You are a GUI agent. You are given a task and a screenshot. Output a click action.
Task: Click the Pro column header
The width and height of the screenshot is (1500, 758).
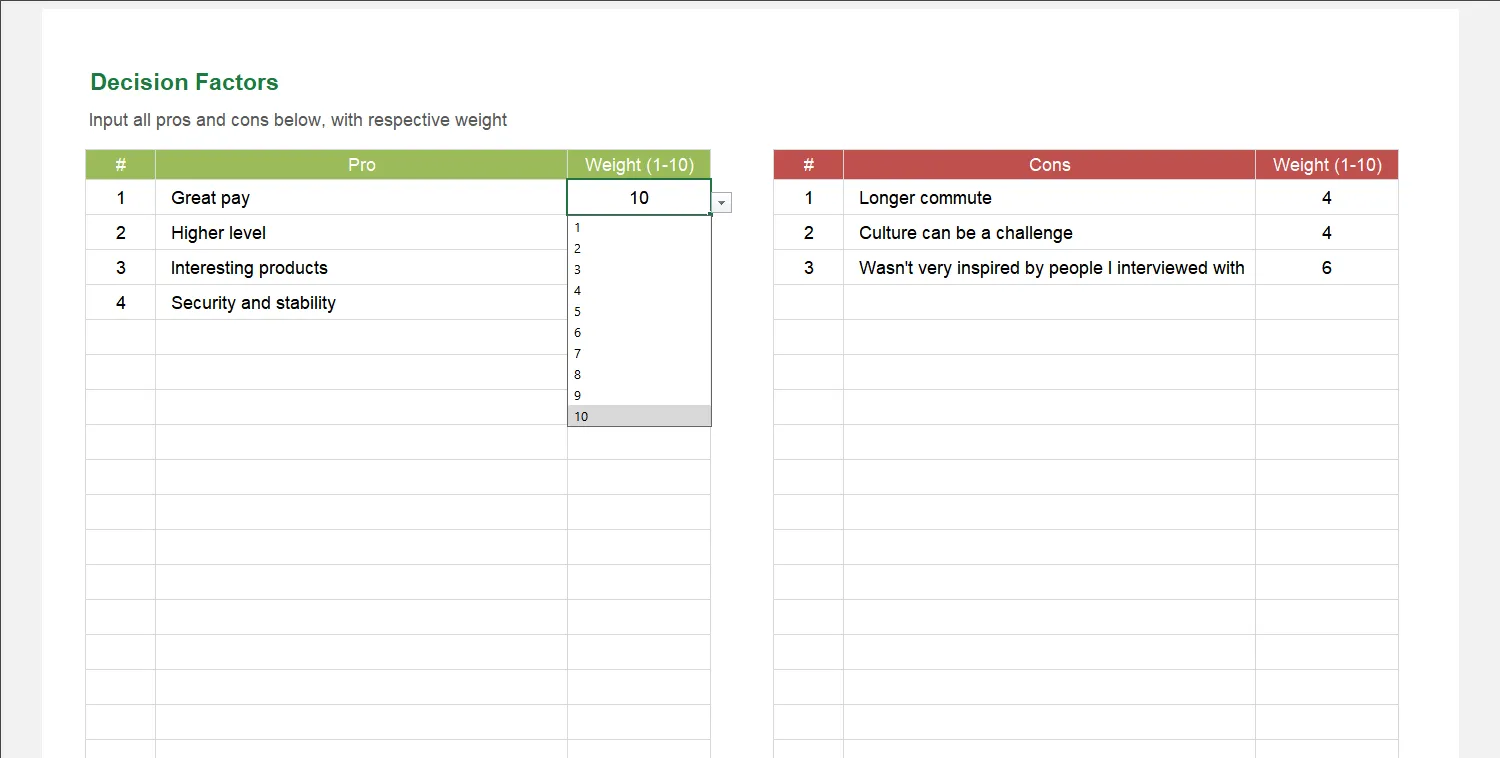[361, 164]
